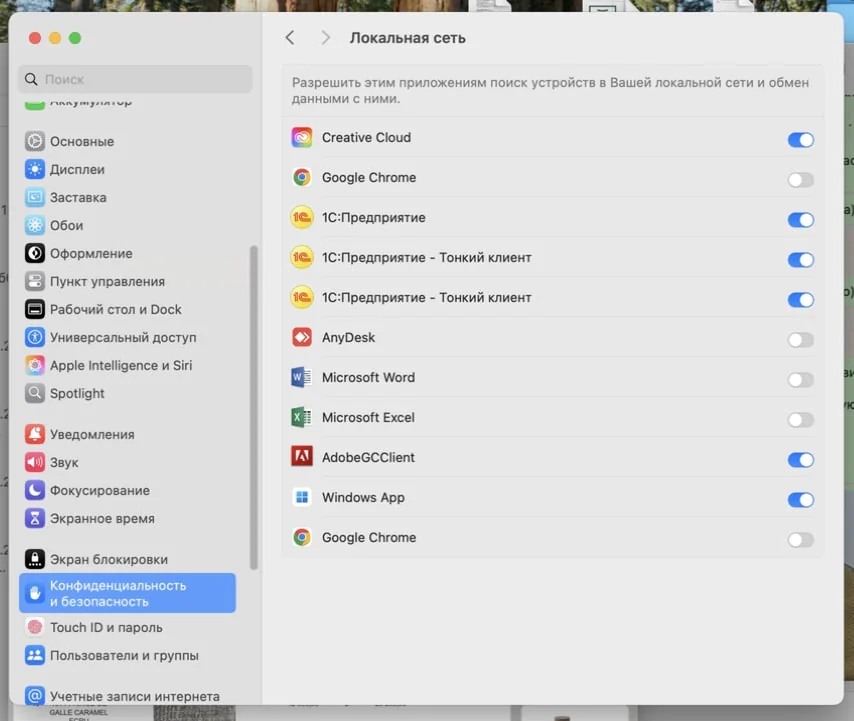854x721 pixels.
Task: Click the Оформление icon
Action: pyautogui.click(x=35, y=253)
